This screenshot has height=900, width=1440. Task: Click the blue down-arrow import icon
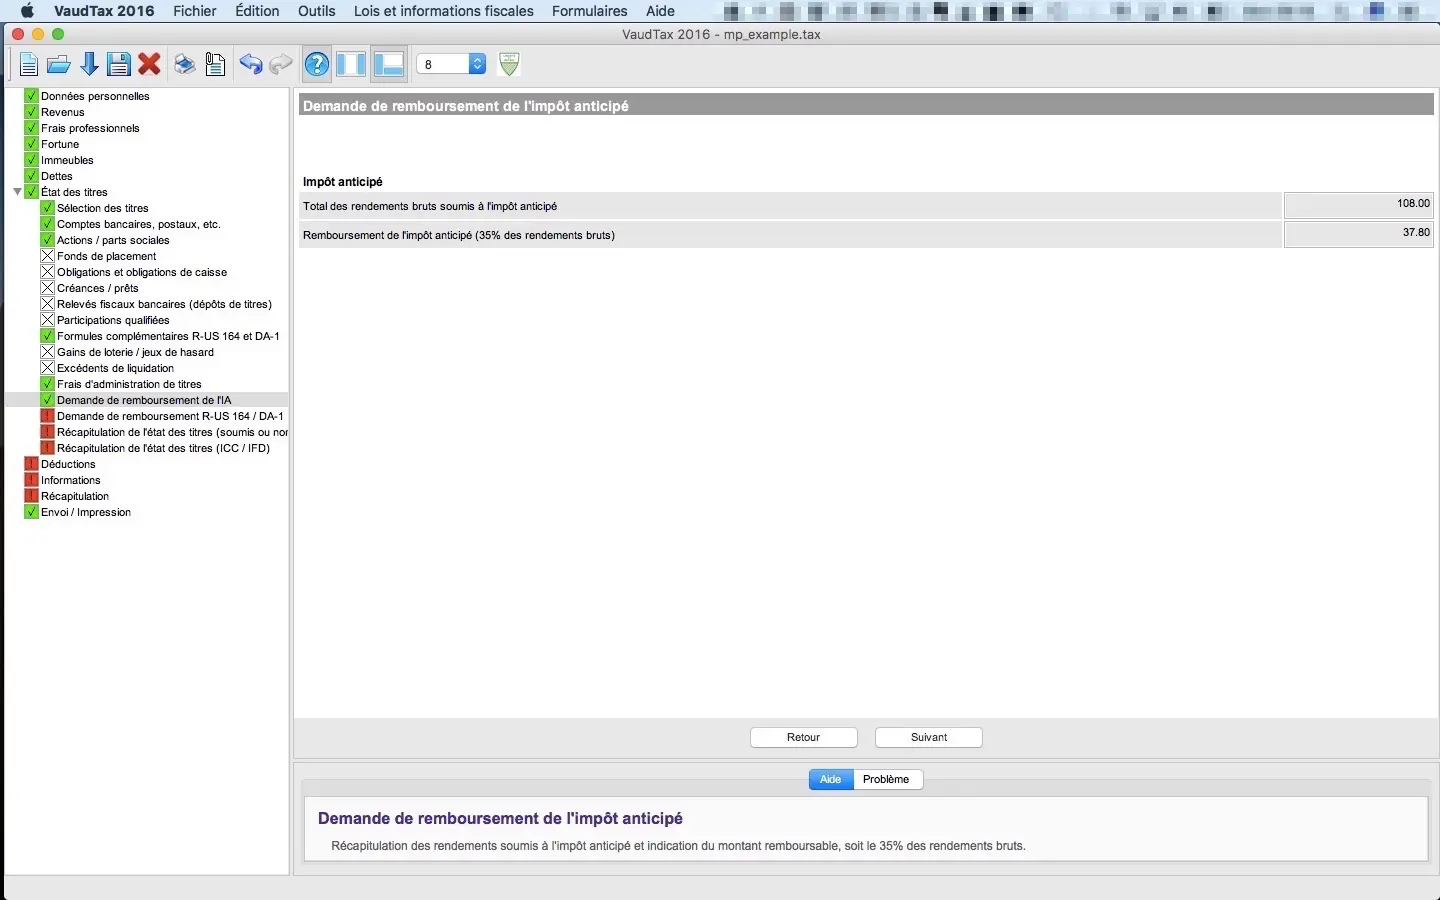[x=89, y=65]
